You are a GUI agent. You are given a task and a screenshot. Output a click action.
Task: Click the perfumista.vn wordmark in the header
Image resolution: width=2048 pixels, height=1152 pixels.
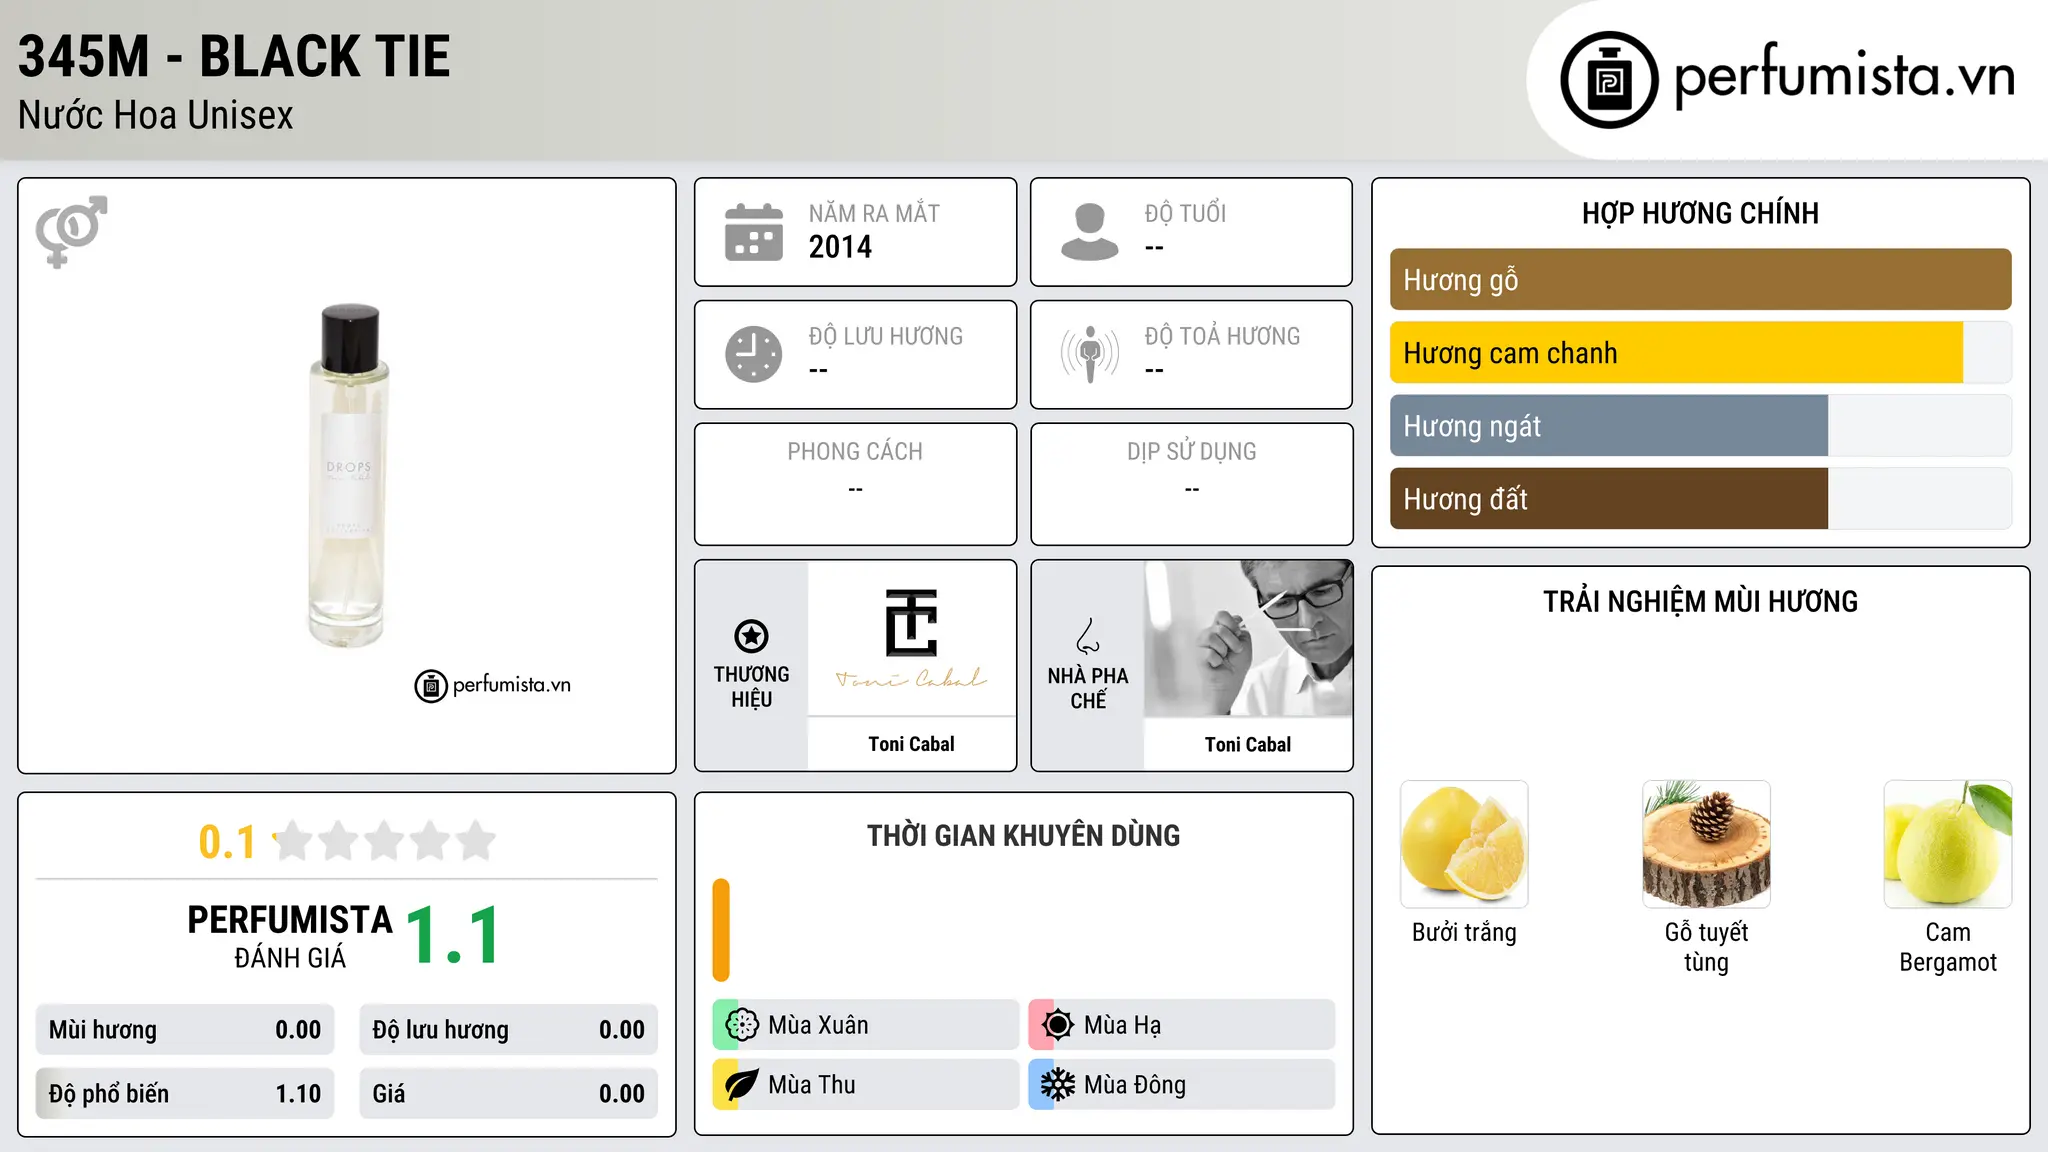coord(1844,76)
